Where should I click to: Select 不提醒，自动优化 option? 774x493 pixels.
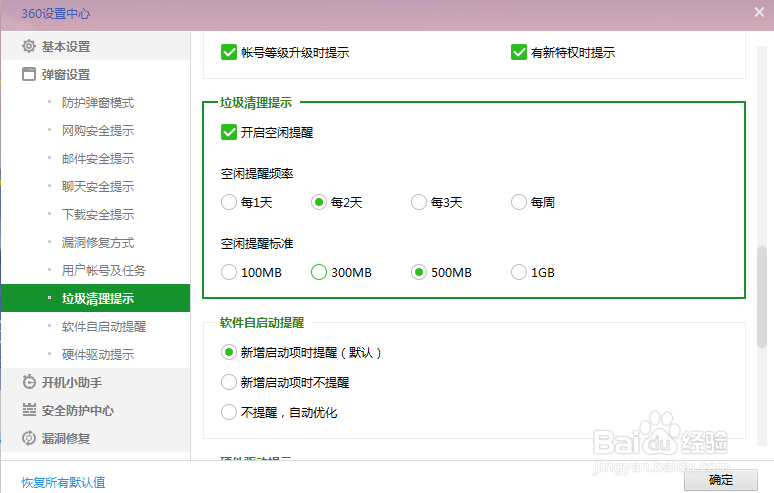tap(229, 412)
